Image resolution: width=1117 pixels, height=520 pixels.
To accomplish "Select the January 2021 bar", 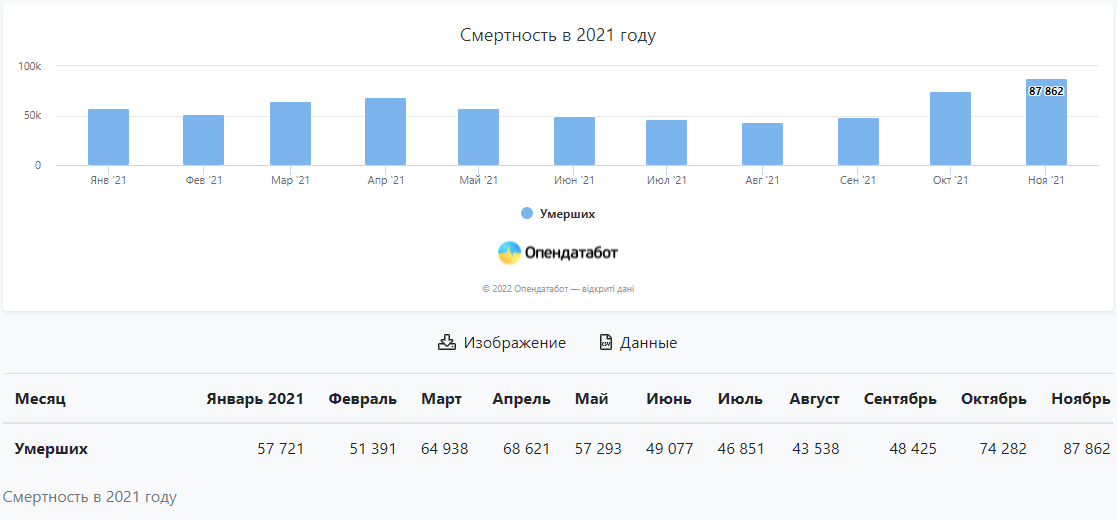I will pos(108,138).
